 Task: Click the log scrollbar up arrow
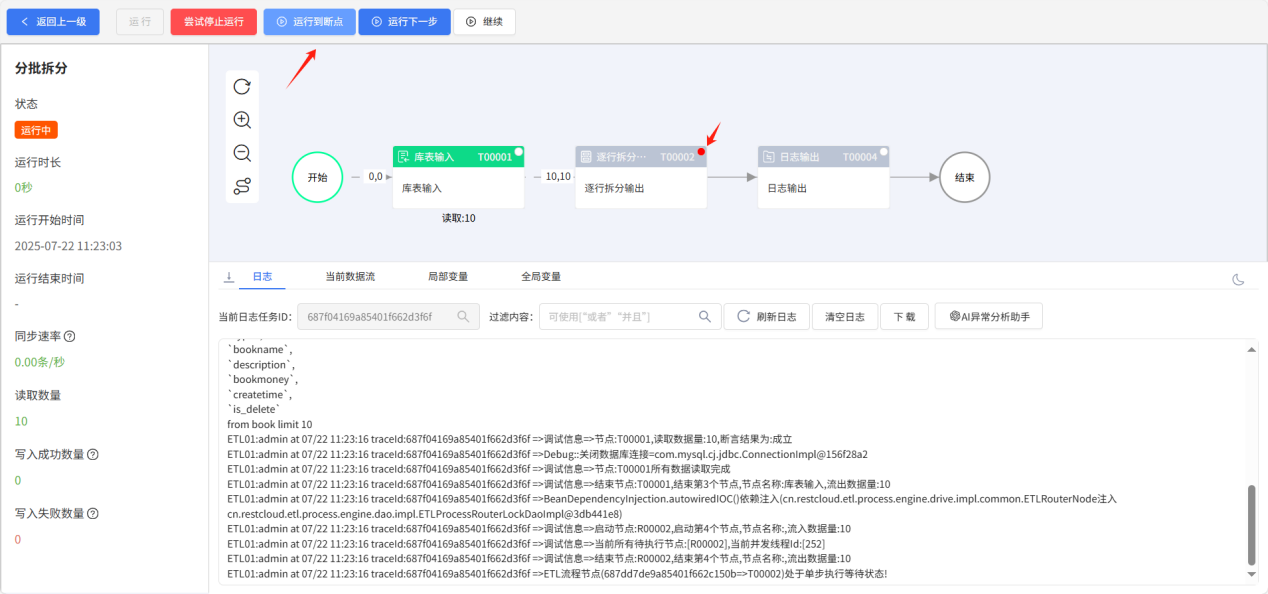[1250, 350]
